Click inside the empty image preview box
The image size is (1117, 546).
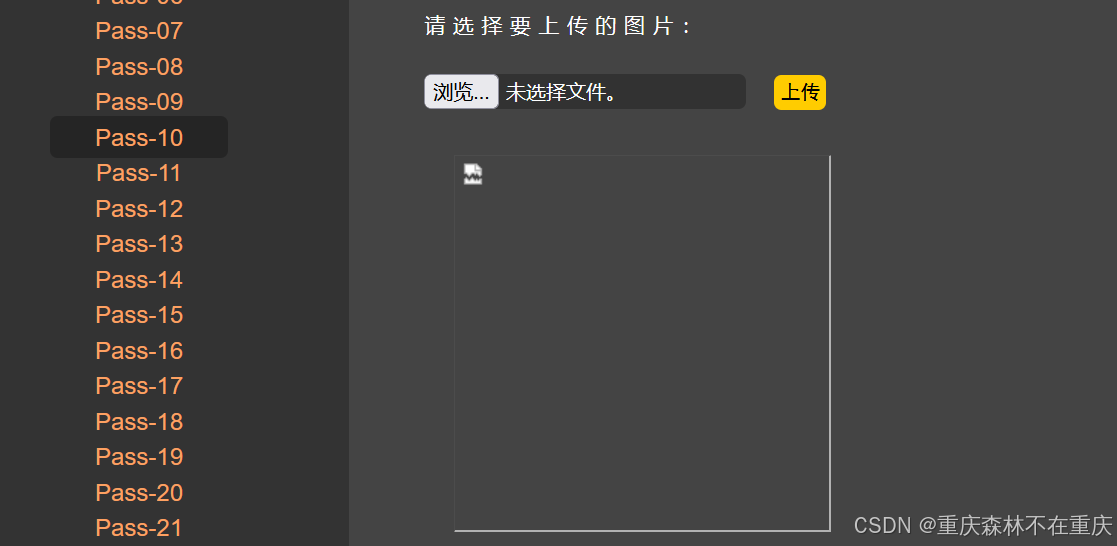click(x=643, y=344)
